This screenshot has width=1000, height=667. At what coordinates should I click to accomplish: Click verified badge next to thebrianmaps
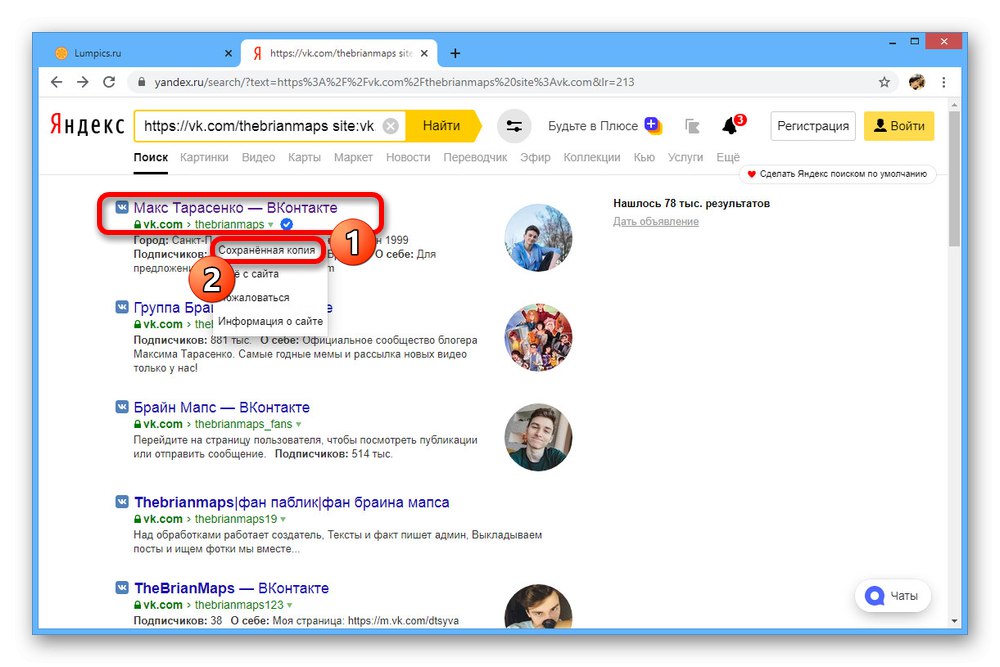287,224
